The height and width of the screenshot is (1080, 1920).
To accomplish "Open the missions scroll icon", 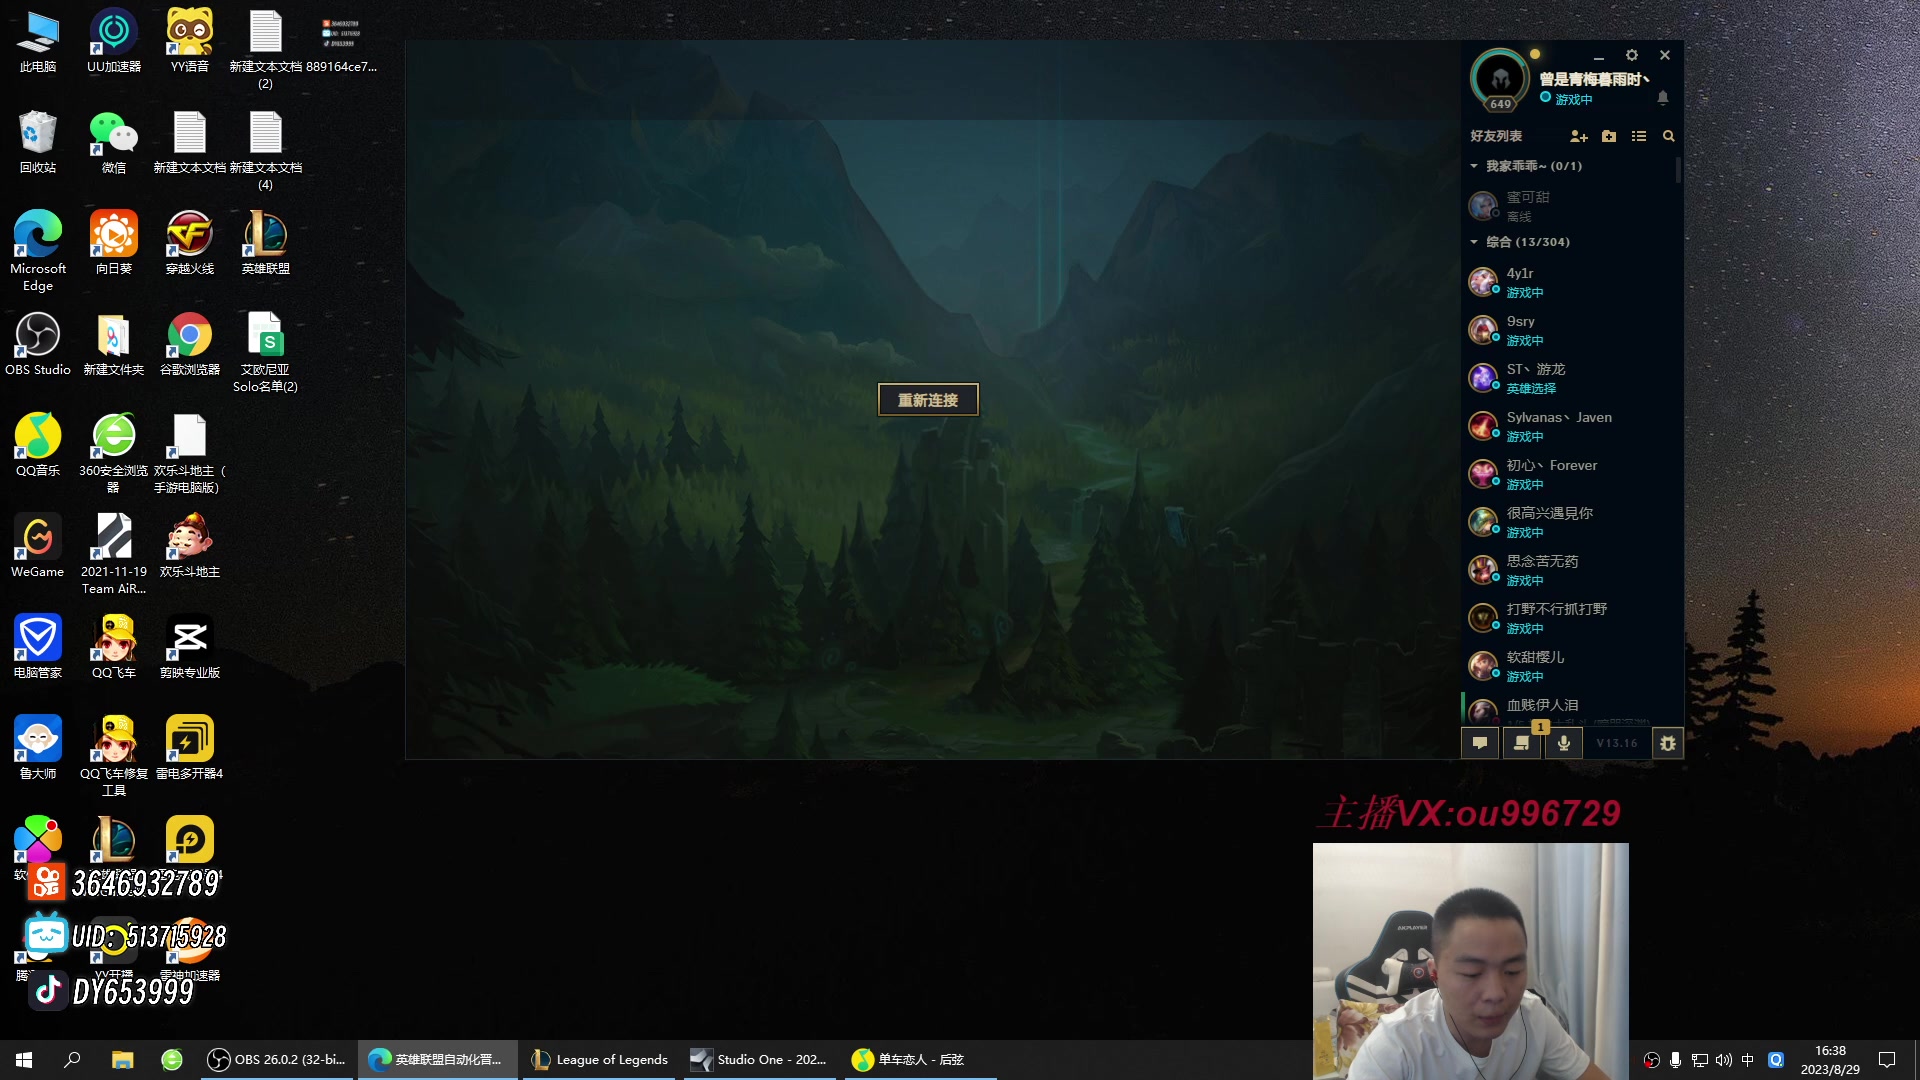I will tap(1521, 743).
